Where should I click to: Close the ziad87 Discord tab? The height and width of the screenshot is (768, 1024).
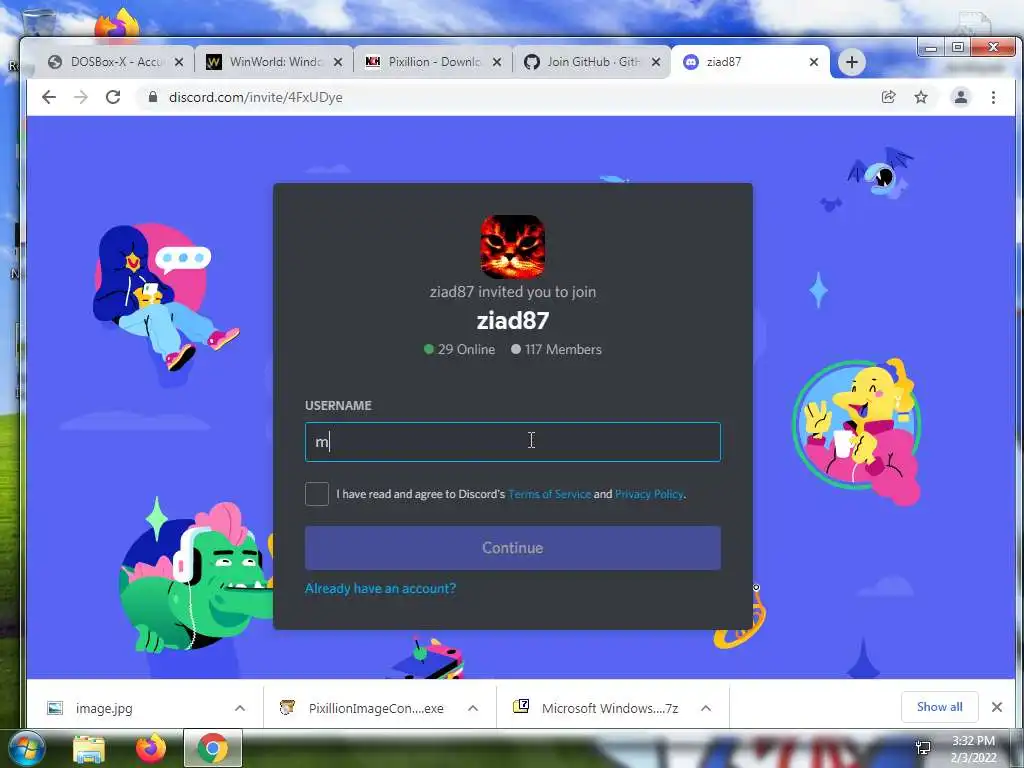coord(814,62)
